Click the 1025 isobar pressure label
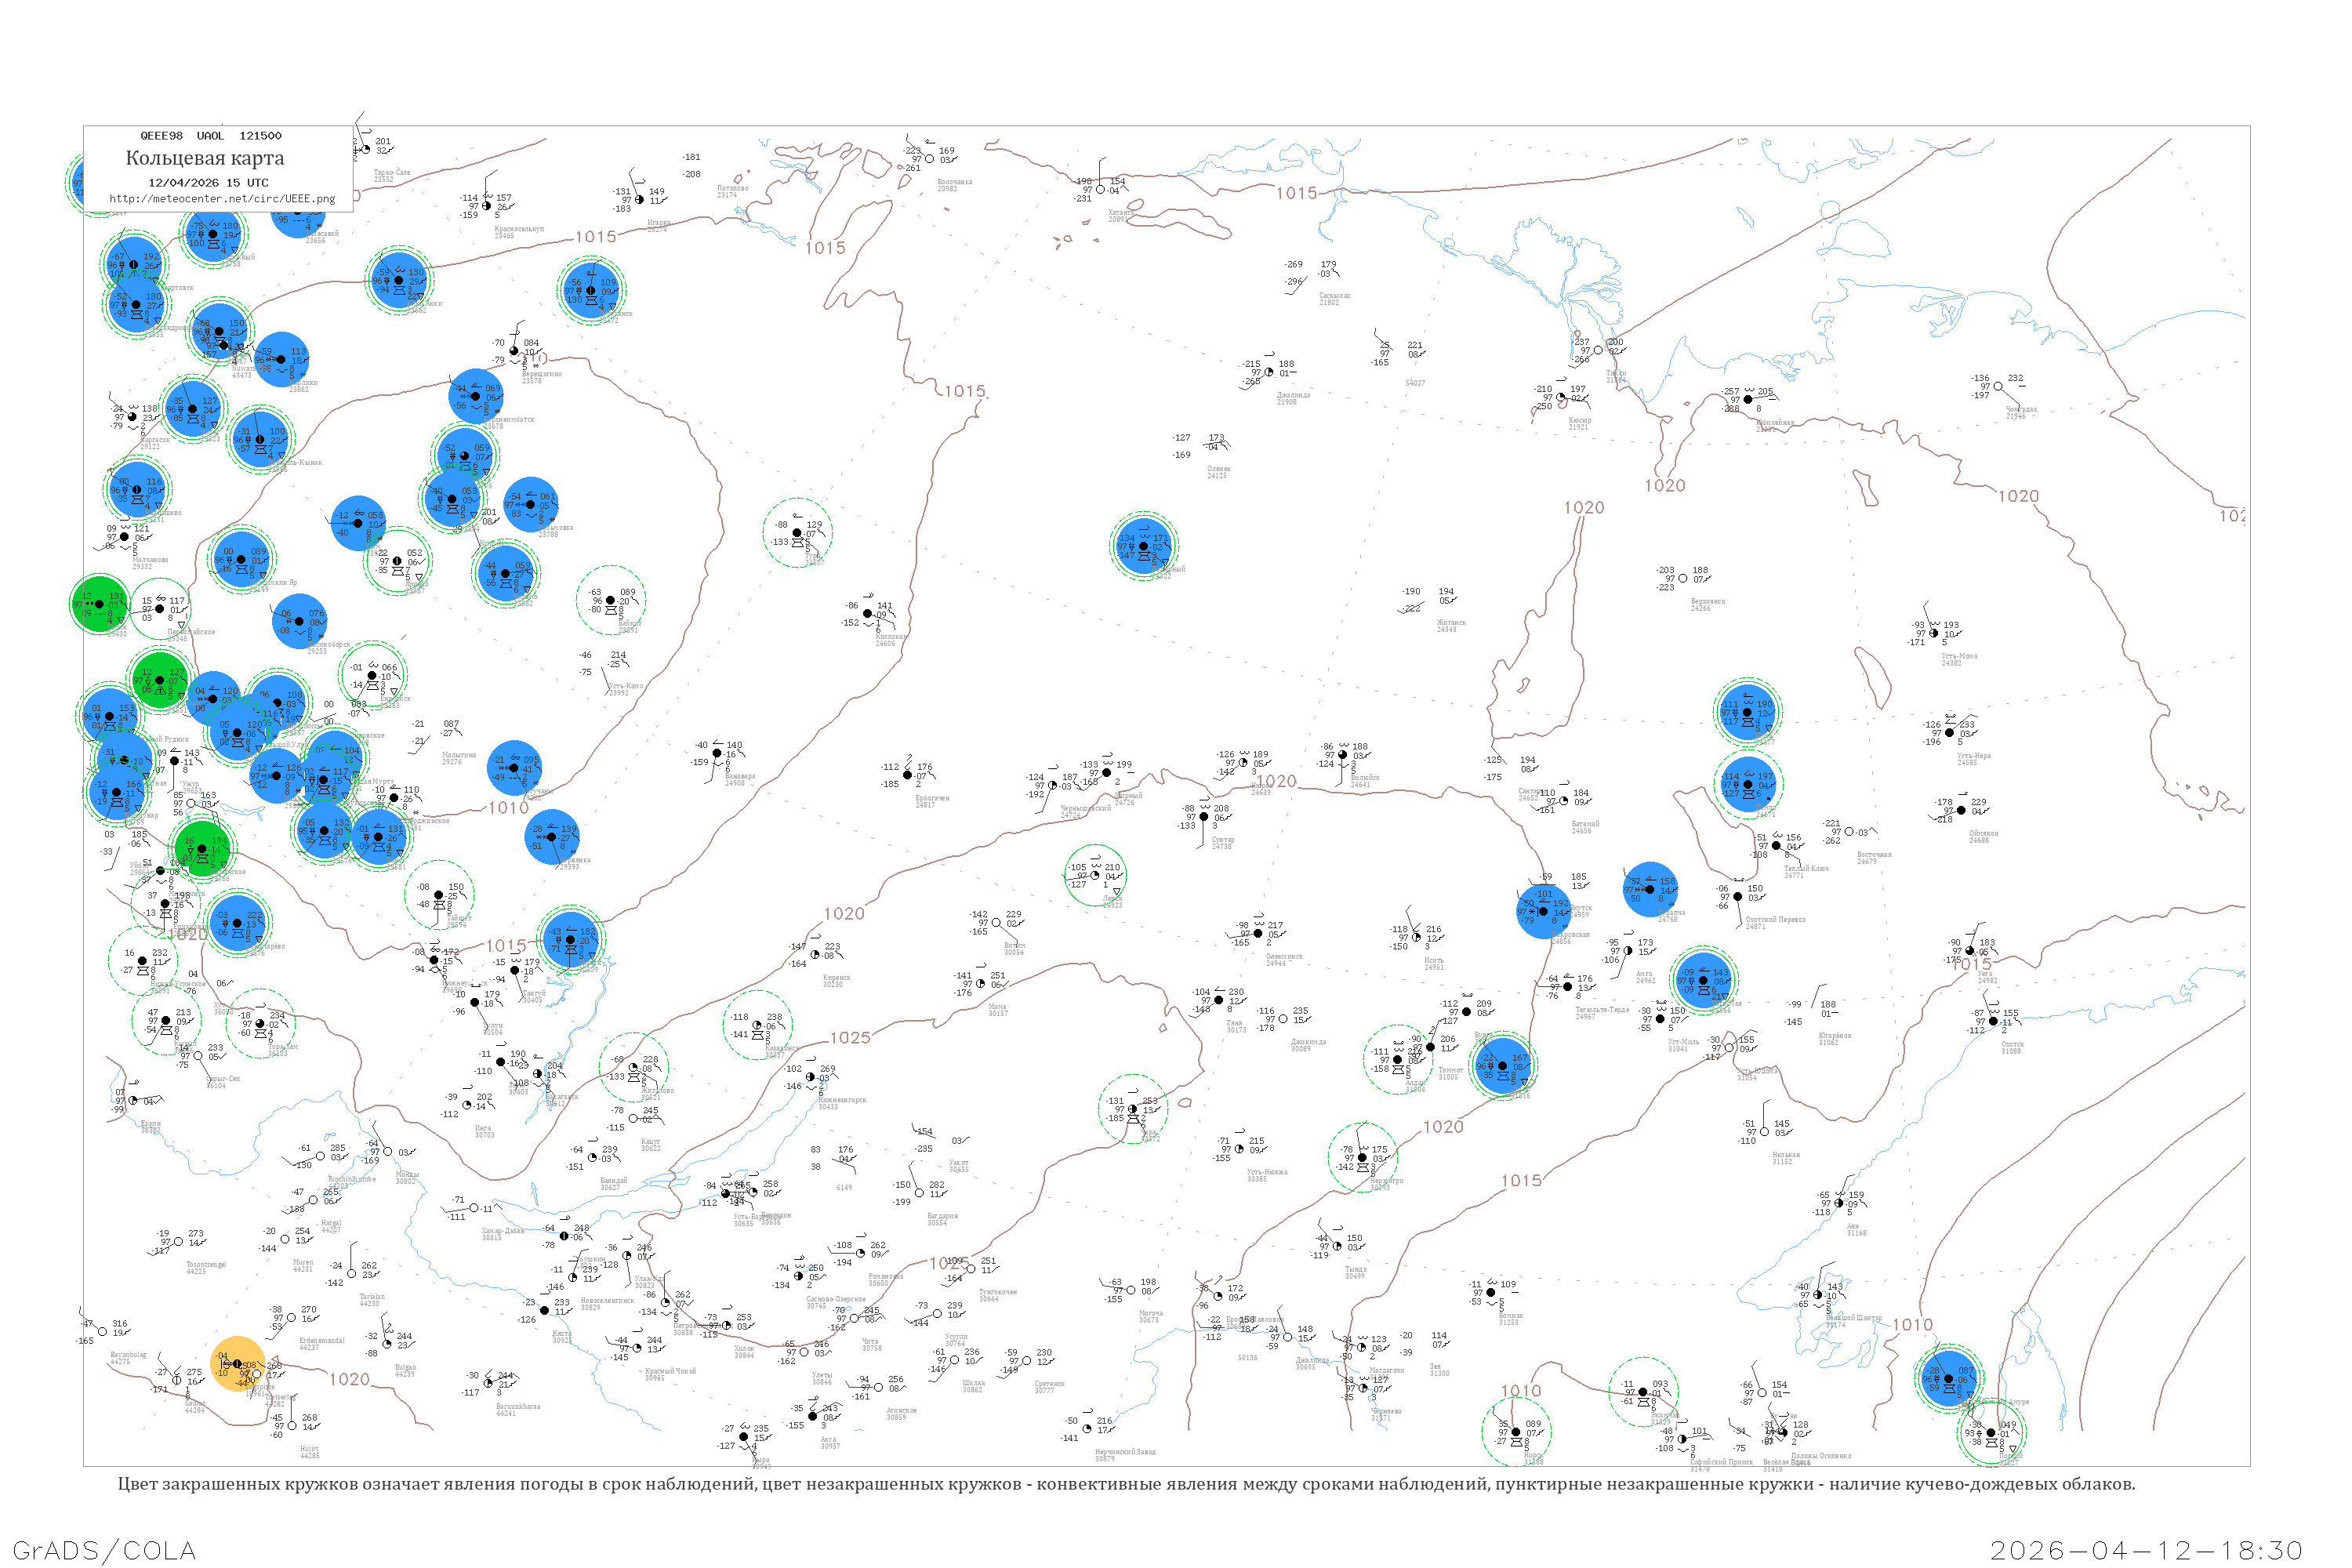This screenshot has height=1568, width=2352. (850, 1038)
